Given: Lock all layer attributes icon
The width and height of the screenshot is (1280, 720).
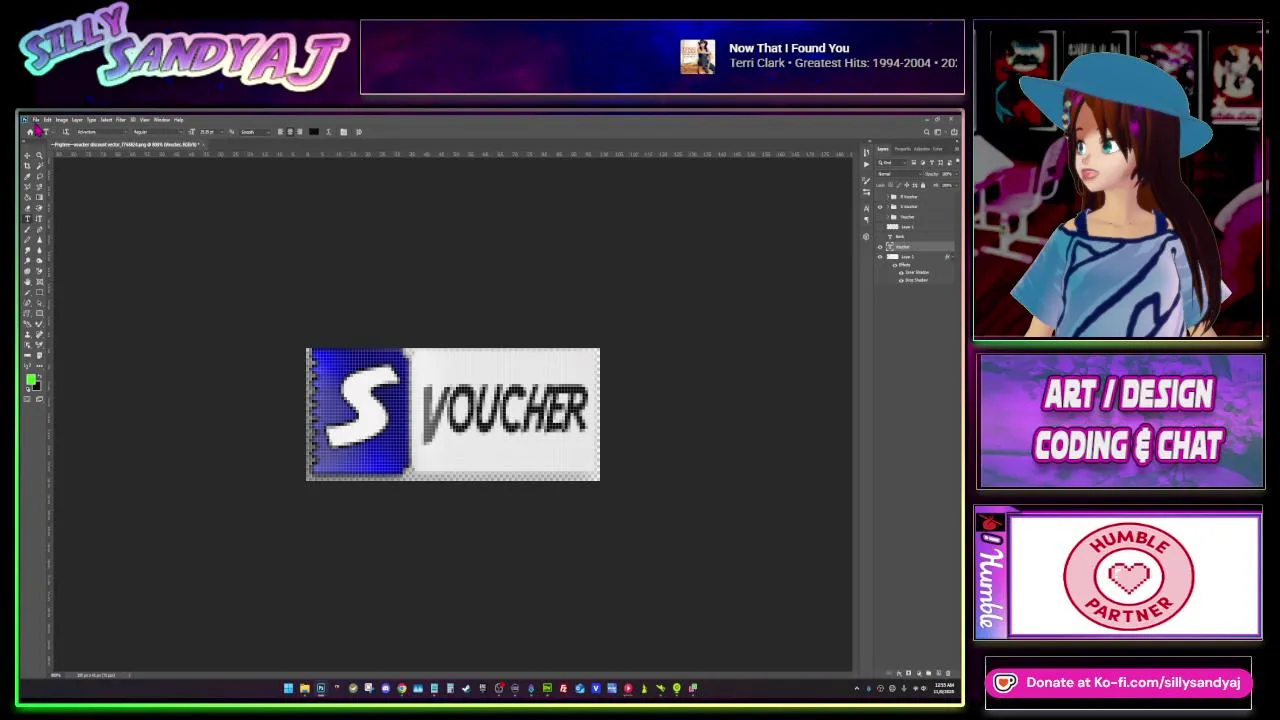Looking at the screenshot, I should 923,185.
